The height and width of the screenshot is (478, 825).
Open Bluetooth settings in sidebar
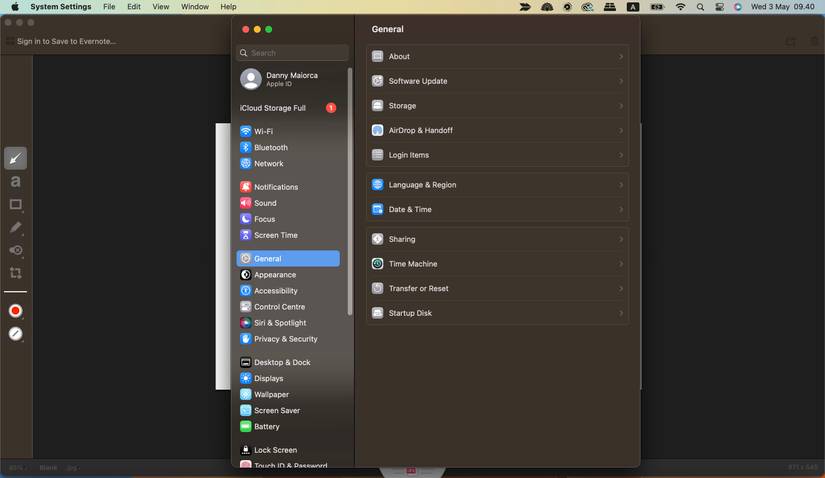coord(288,147)
